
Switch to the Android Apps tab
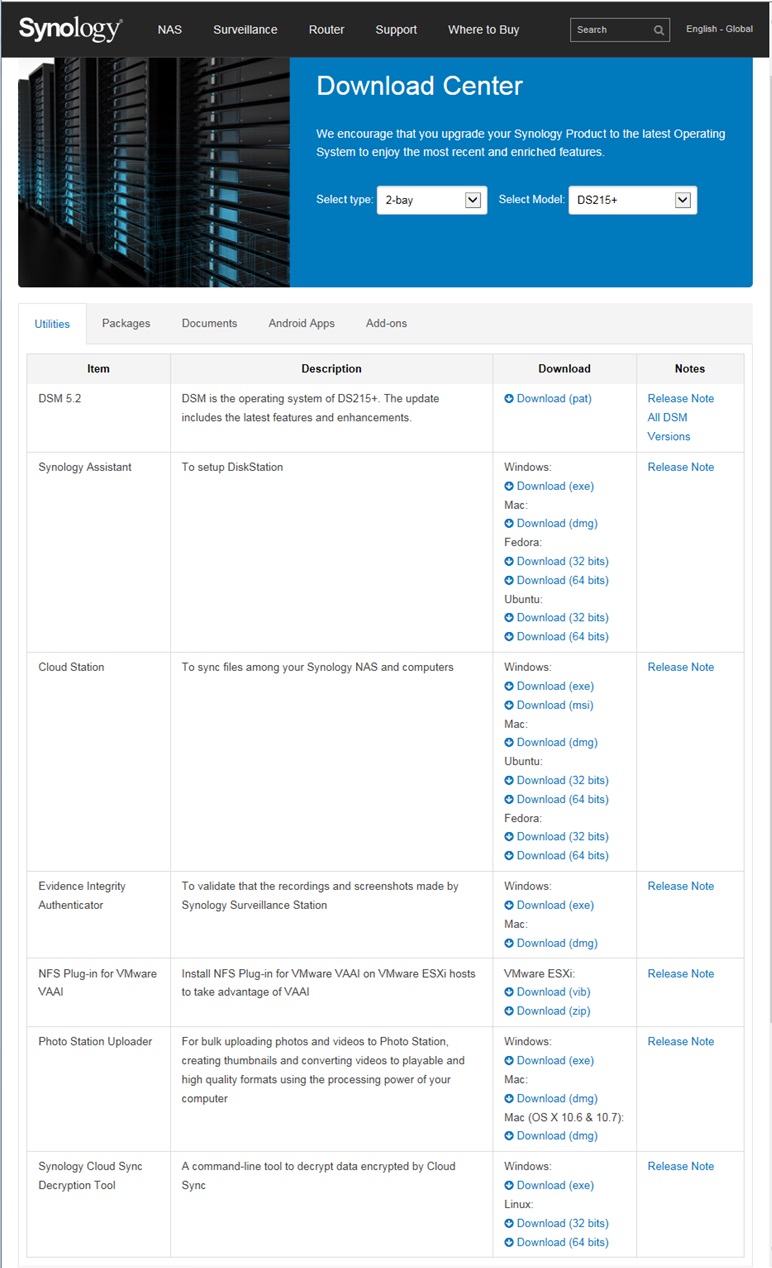[x=301, y=323]
